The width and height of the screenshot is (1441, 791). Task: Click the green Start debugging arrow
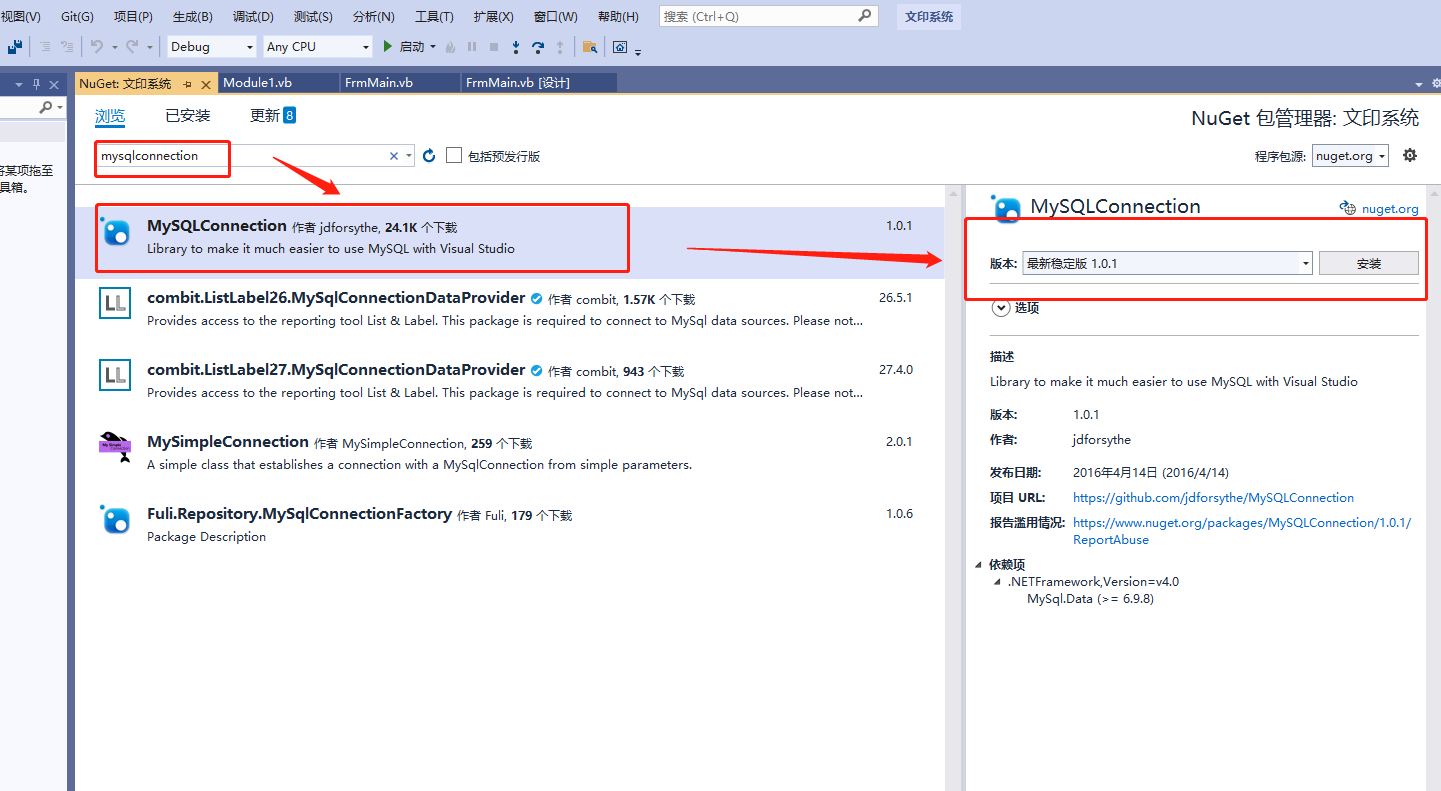[x=388, y=47]
